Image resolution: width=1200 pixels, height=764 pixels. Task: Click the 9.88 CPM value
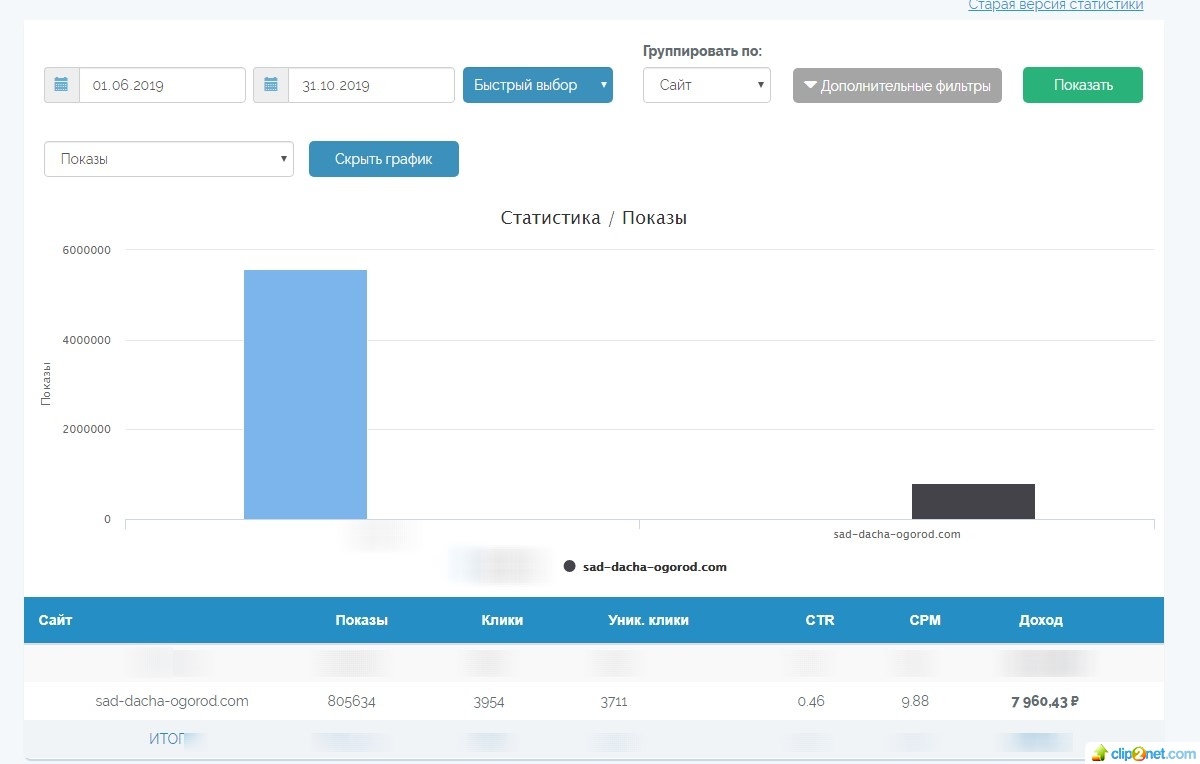point(915,701)
